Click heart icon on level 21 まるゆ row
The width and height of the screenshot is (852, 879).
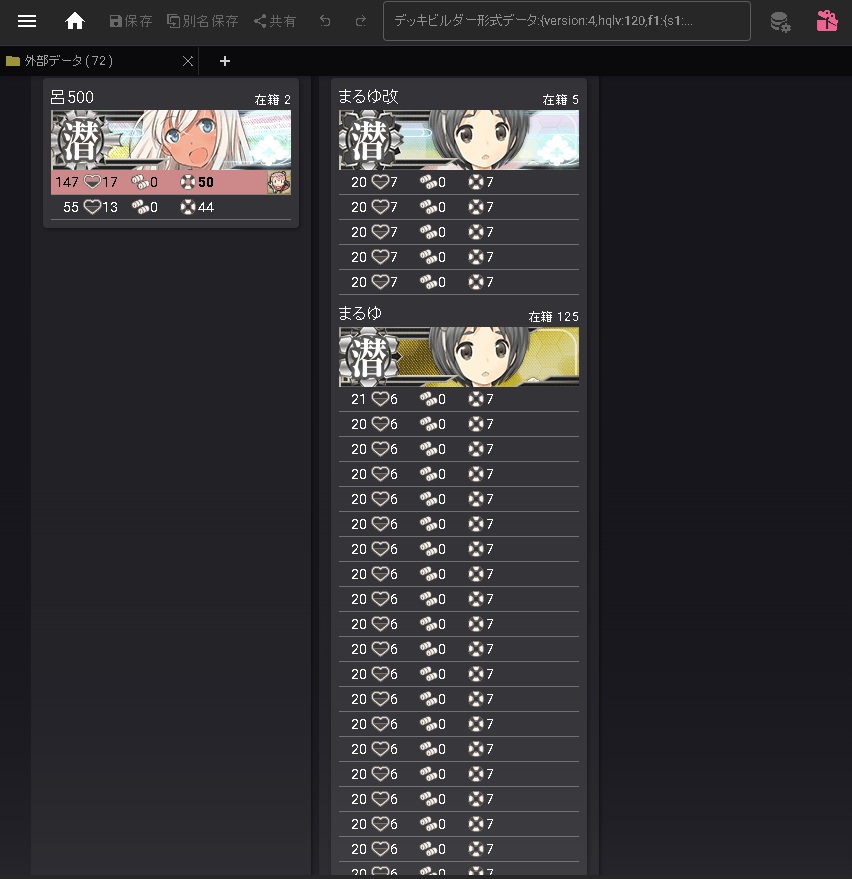[380, 399]
